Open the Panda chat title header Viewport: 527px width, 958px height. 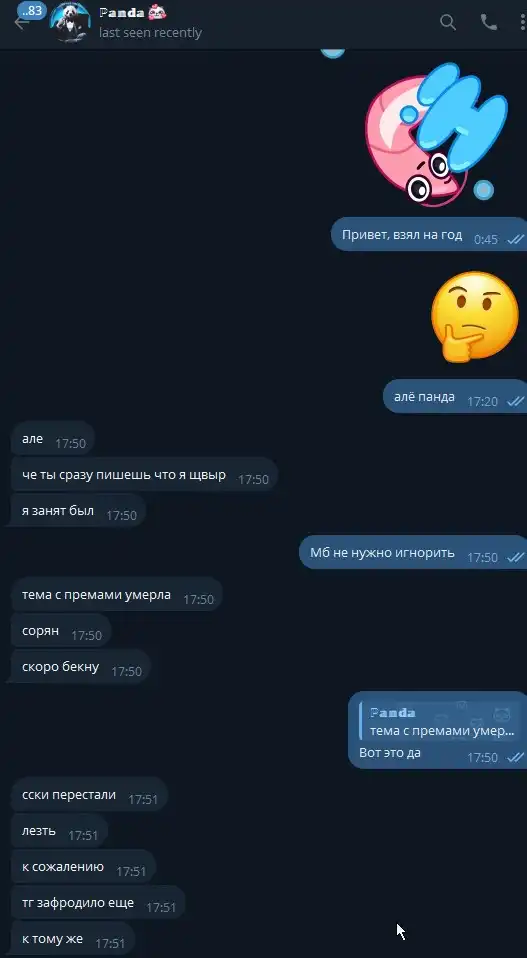(133, 13)
